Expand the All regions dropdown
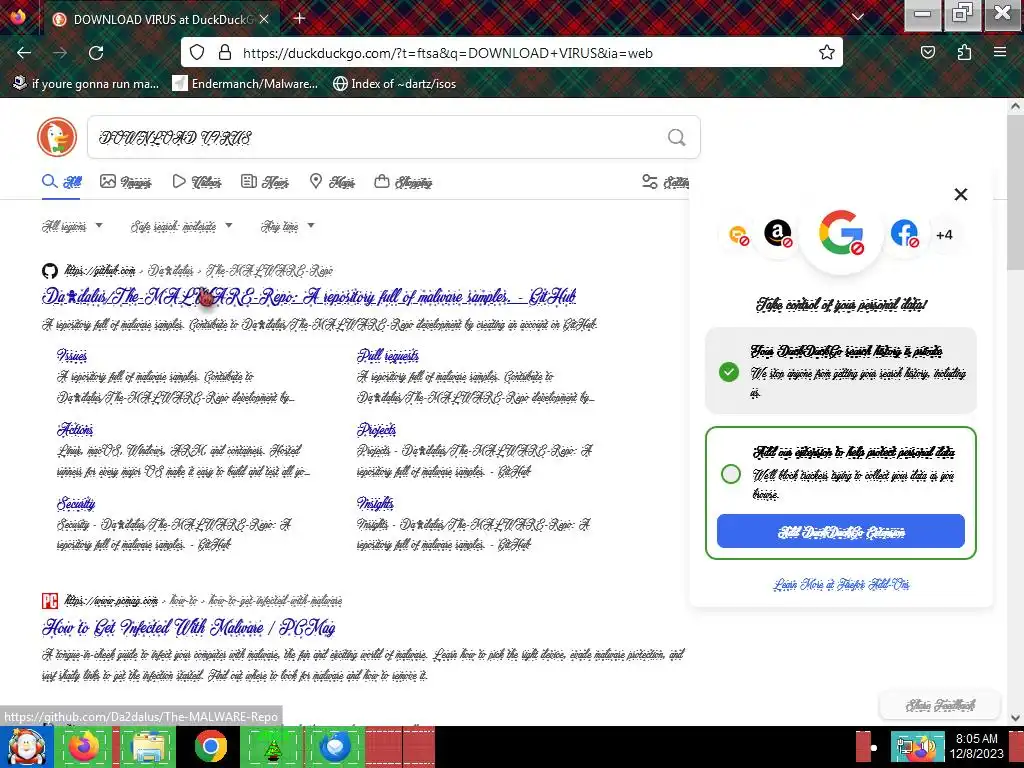This screenshot has width=1024, height=768. (72, 226)
